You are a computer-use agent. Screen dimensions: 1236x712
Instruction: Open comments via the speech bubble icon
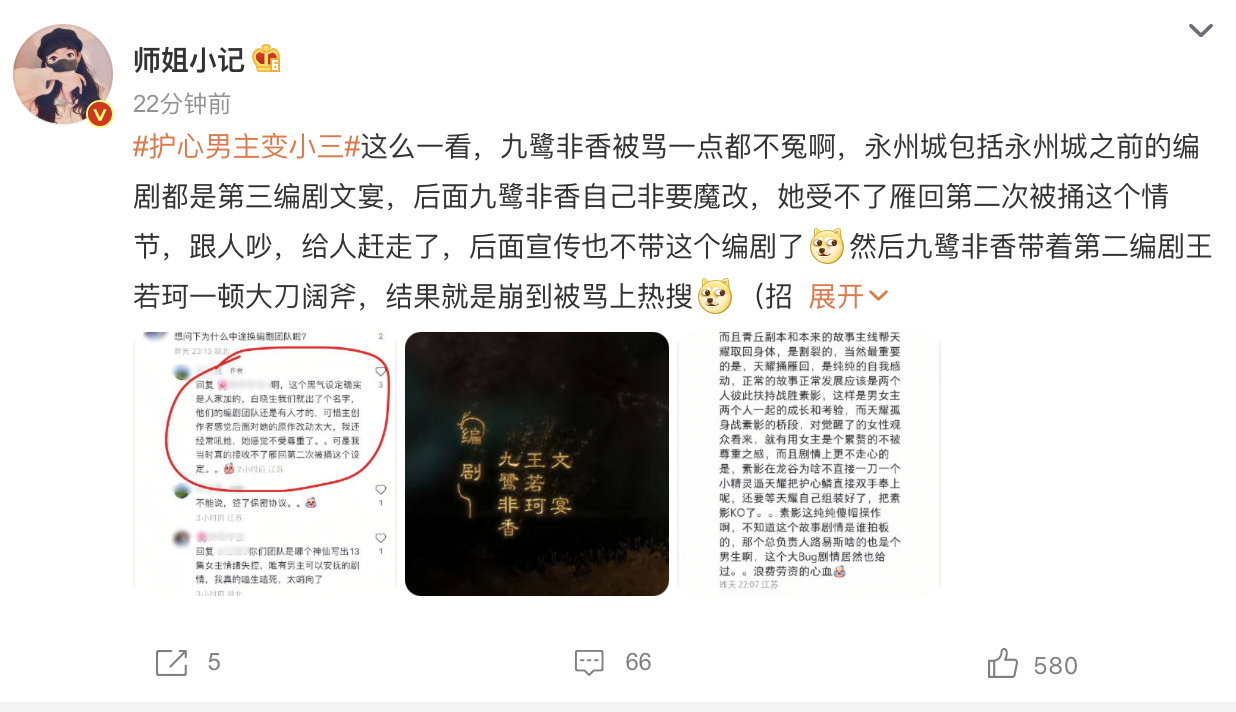tap(590, 662)
